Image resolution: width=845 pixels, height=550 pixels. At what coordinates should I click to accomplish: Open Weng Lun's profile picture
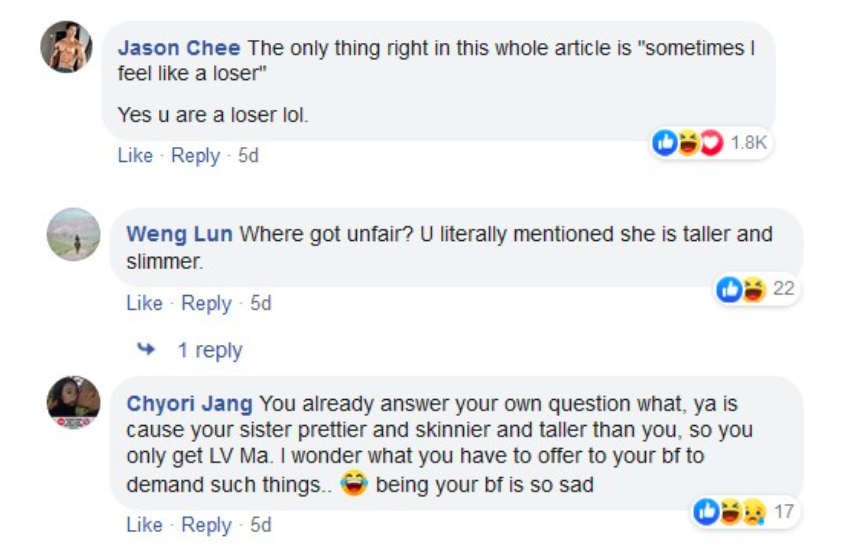[x=74, y=234]
